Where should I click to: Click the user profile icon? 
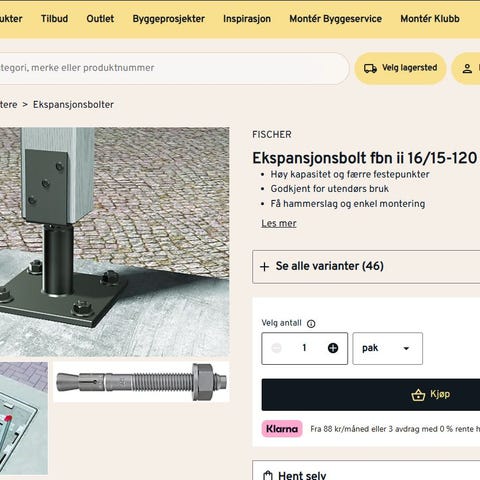(x=467, y=69)
